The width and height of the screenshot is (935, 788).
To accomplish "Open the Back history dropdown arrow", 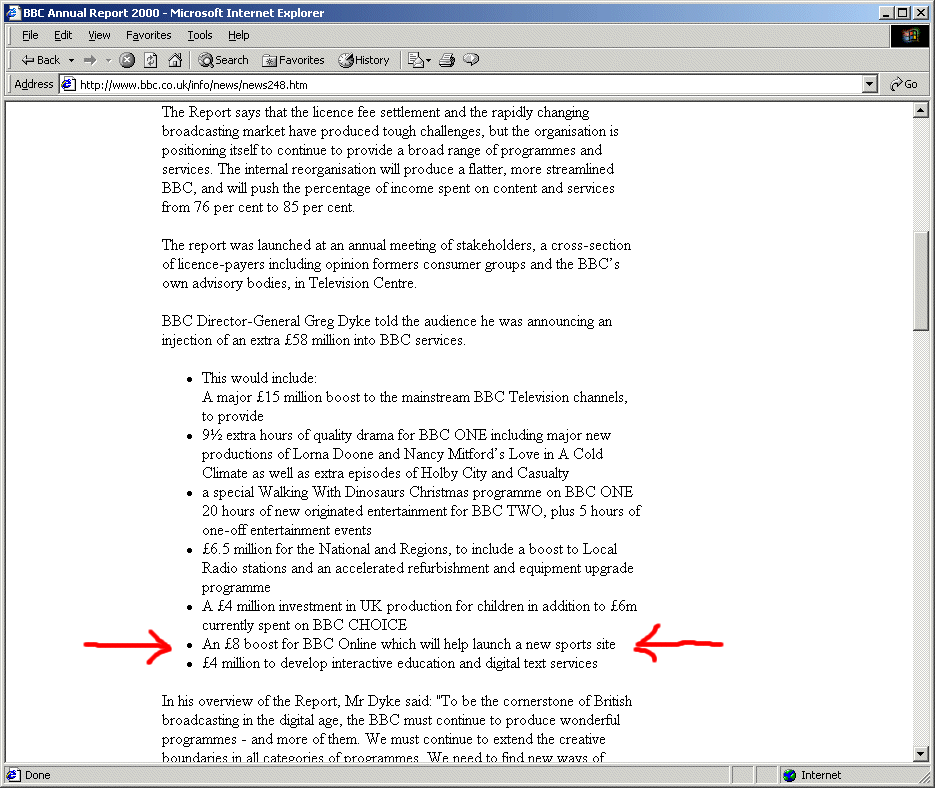I will [72, 60].
